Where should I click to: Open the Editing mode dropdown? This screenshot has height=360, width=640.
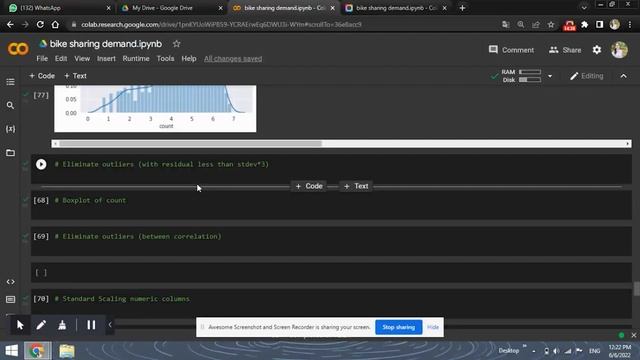point(587,76)
